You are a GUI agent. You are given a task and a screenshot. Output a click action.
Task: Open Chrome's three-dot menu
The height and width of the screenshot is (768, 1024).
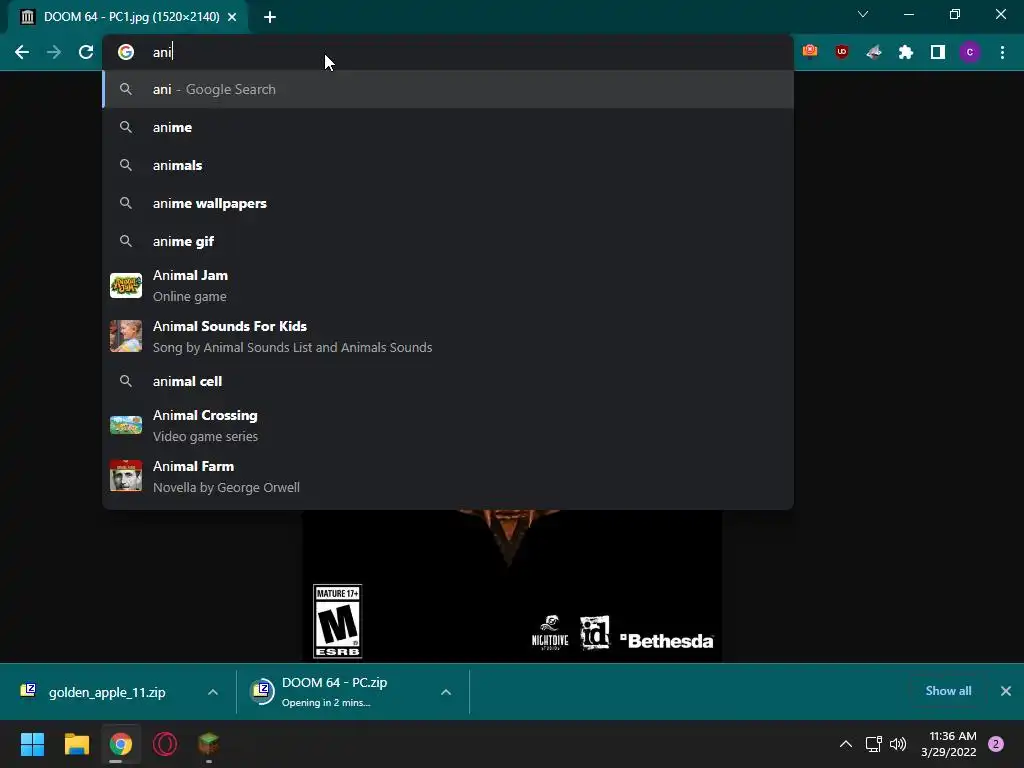[1002, 52]
